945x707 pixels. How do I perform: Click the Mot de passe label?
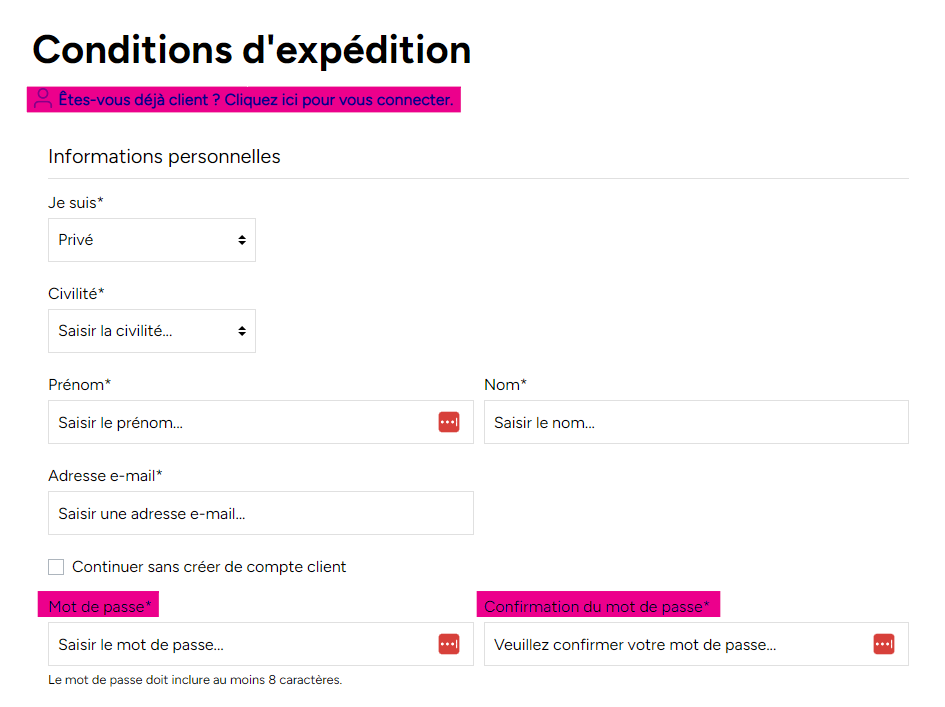pyautogui.click(x=99, y=606)
